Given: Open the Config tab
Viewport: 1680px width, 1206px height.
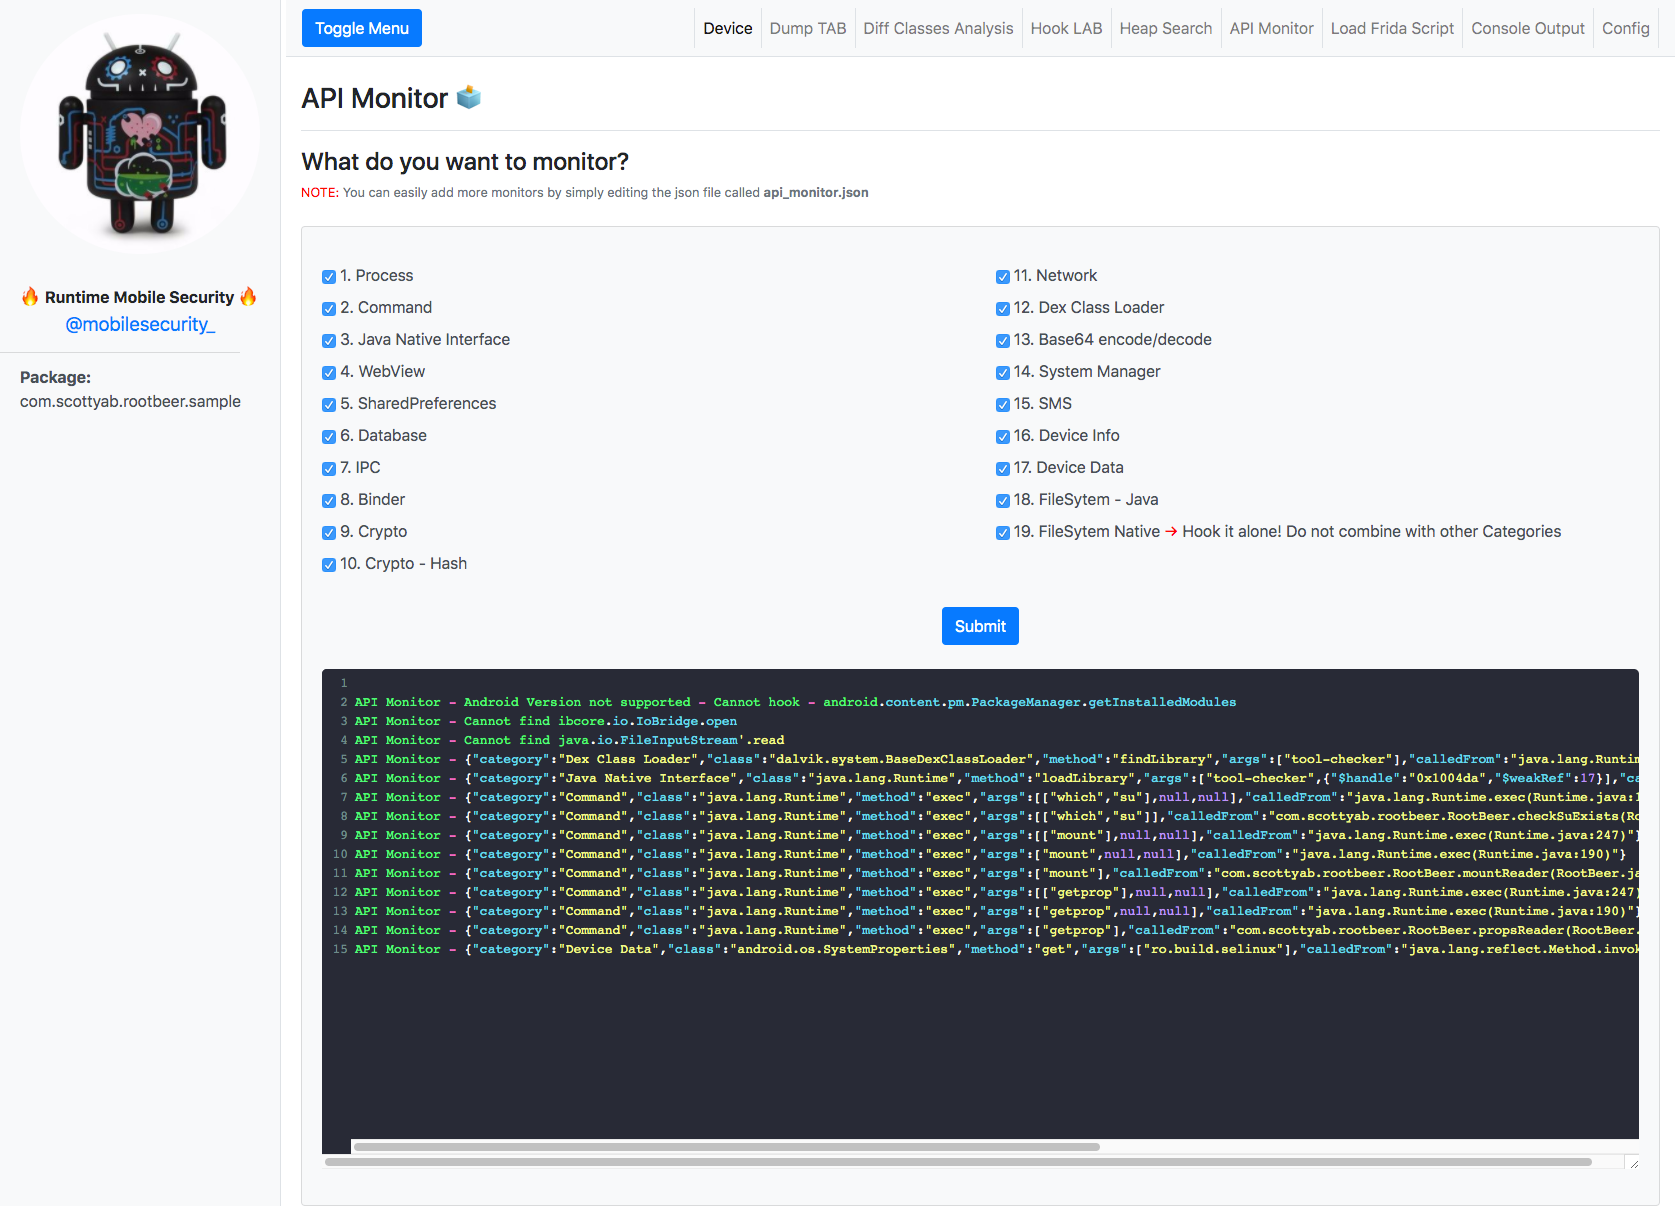Looking at the screenshot, I should tap(1625, 28).
